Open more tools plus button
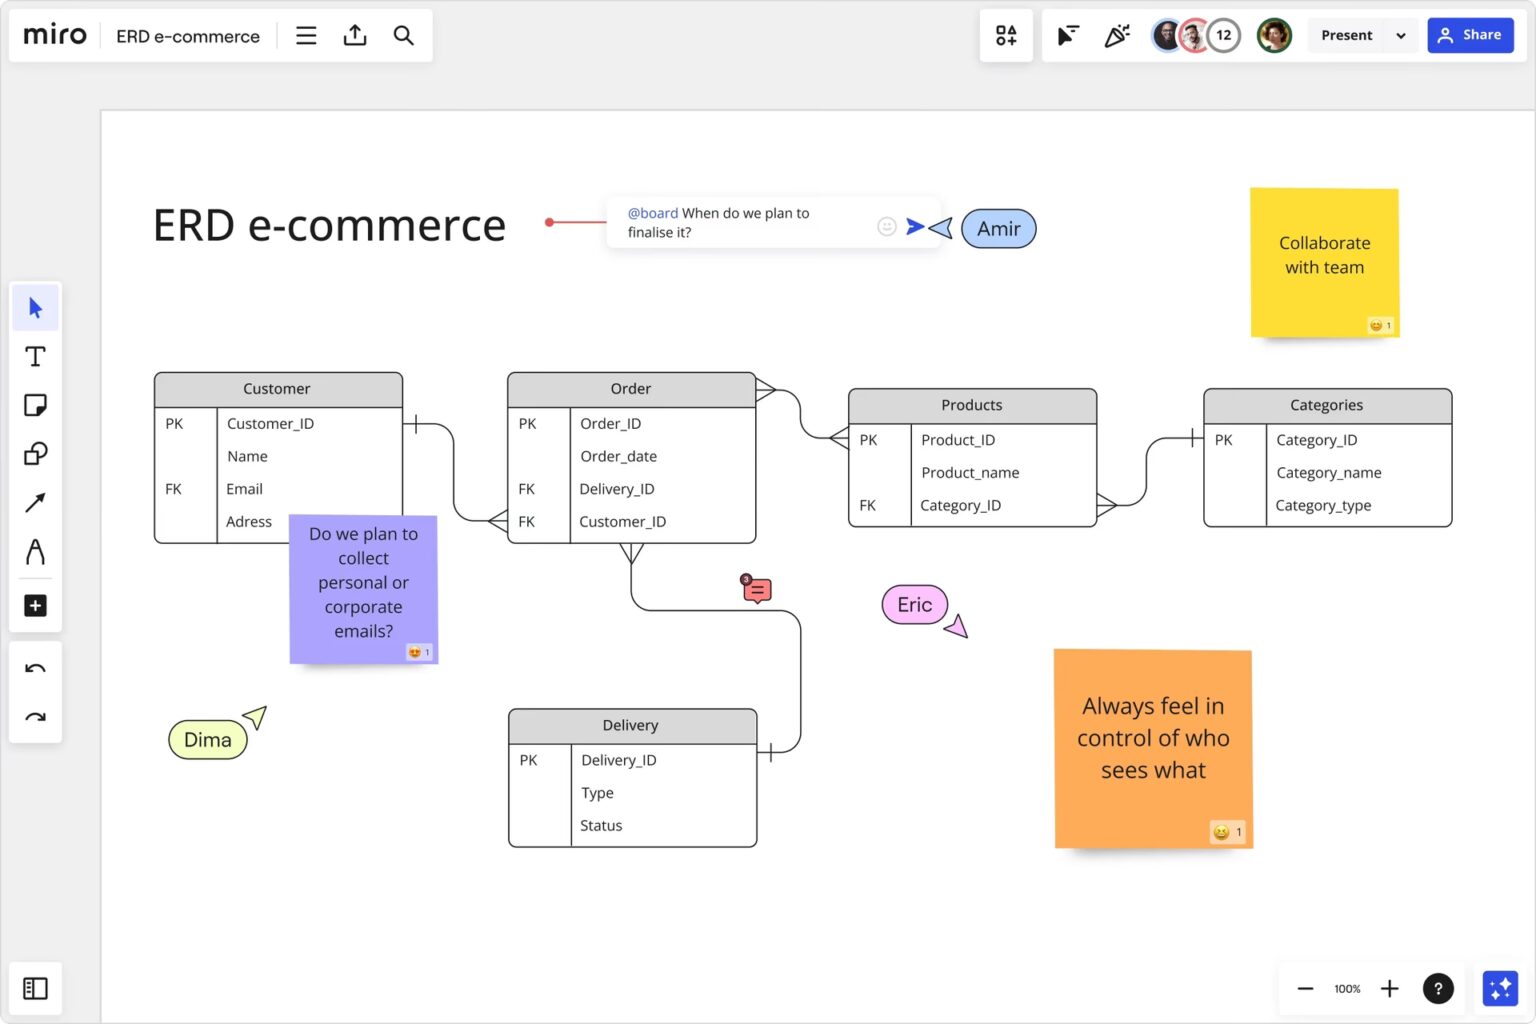Screen dimensions: 1536x1024 [36, 606]
